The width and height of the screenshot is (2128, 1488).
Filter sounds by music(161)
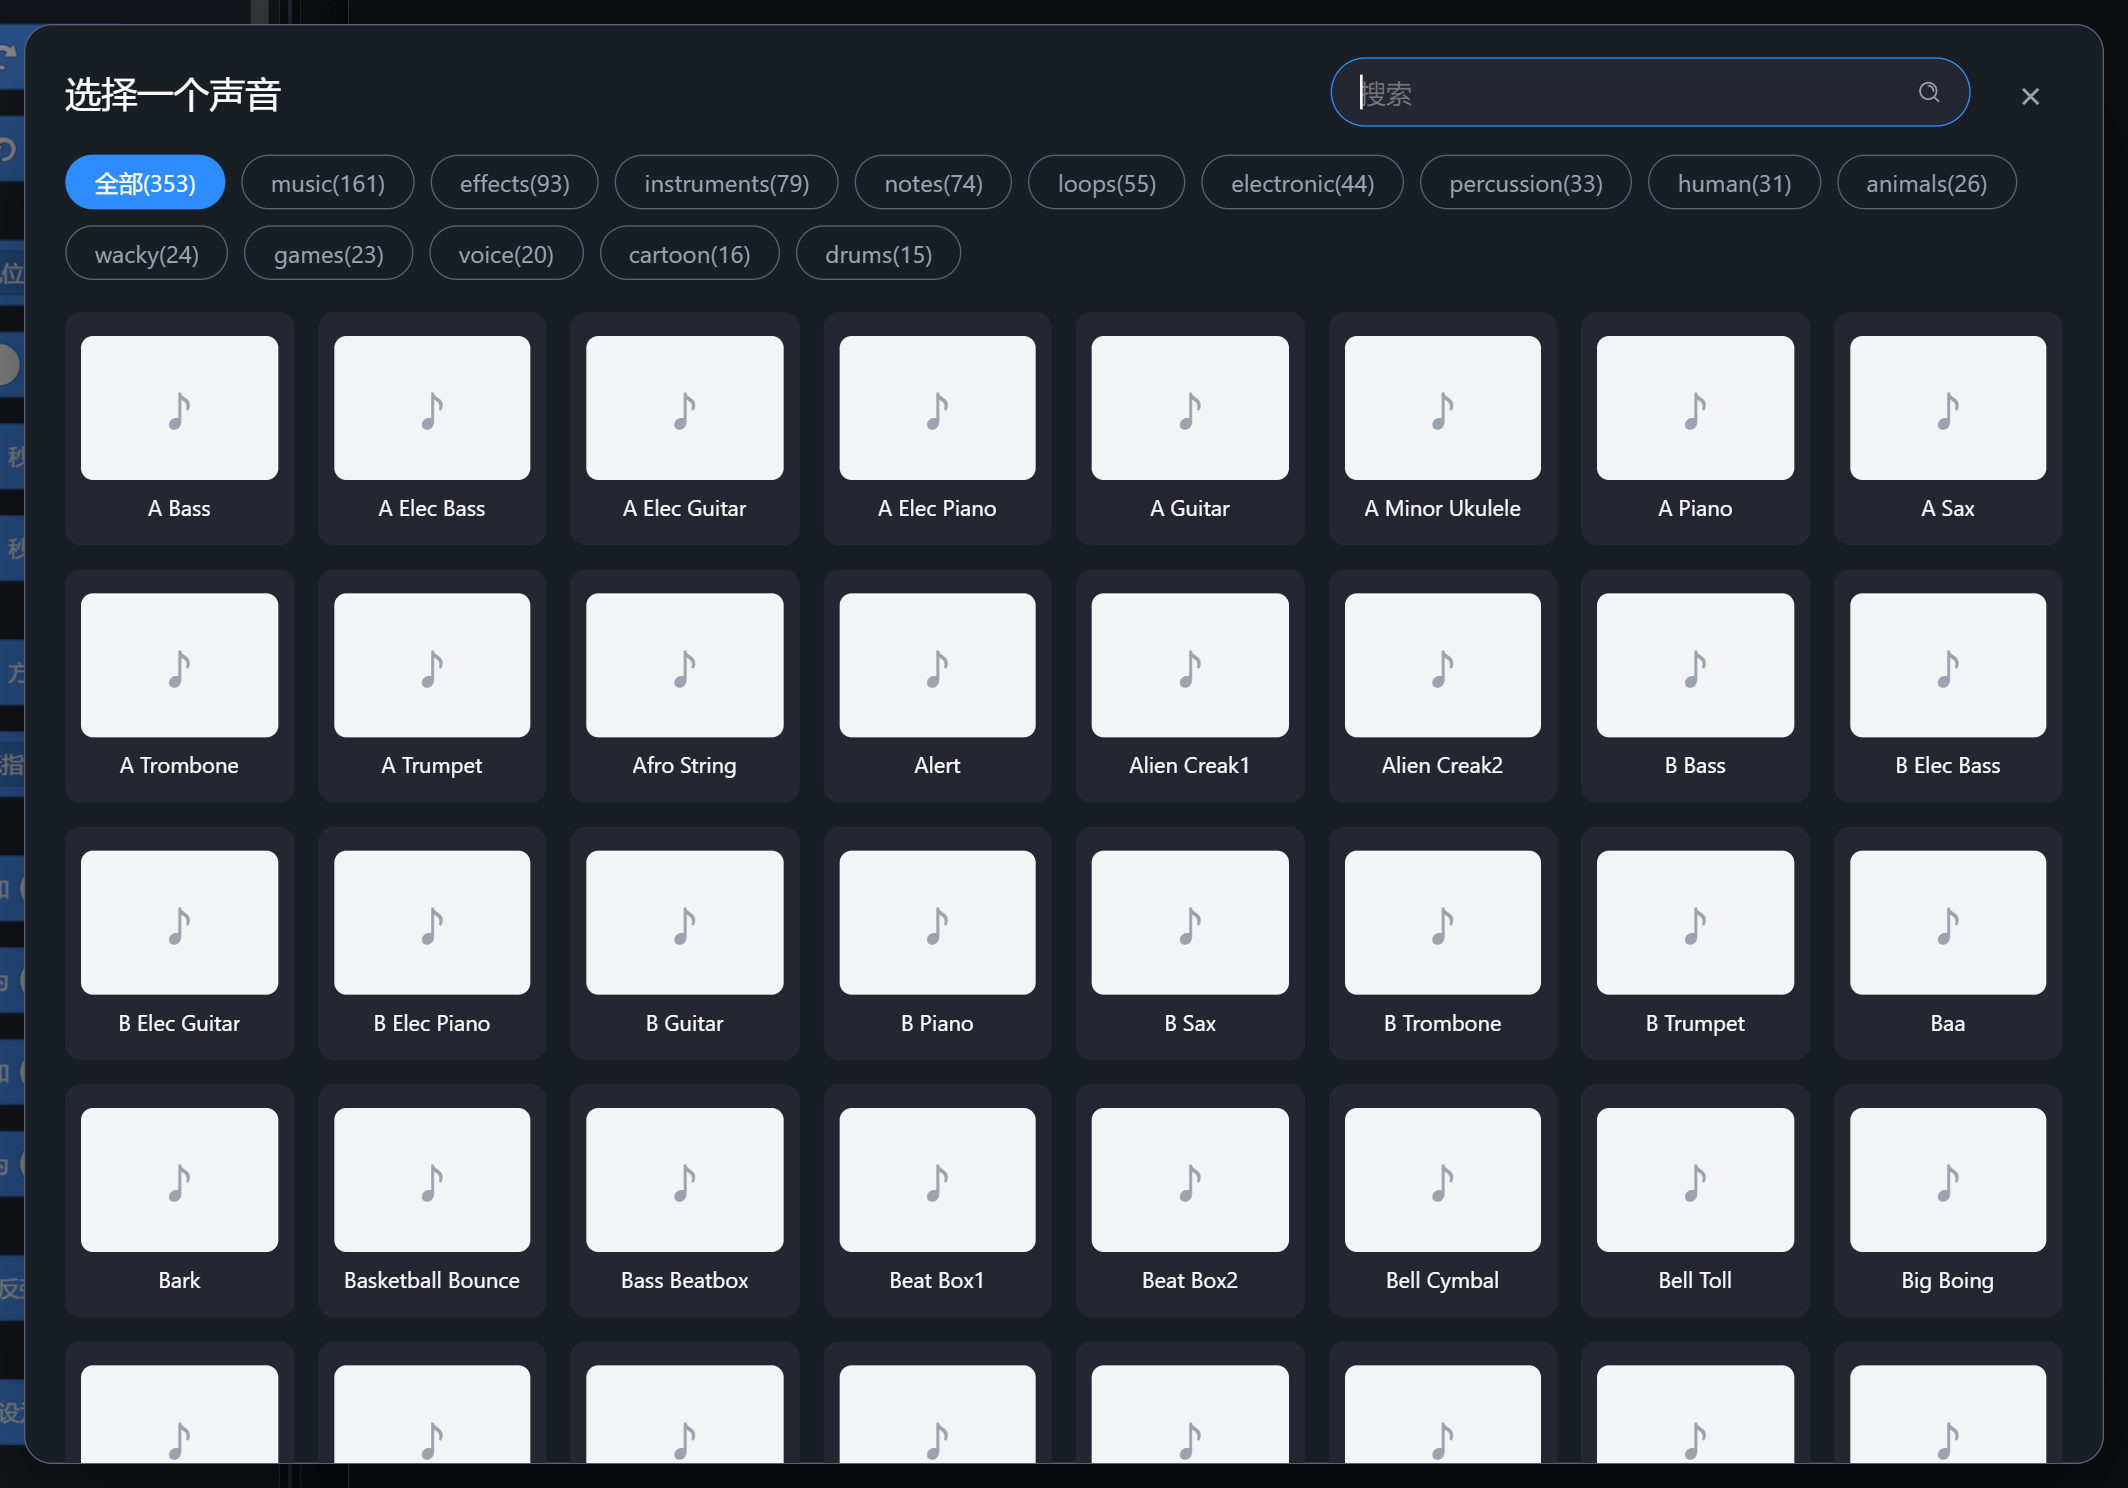coord(328,183)
